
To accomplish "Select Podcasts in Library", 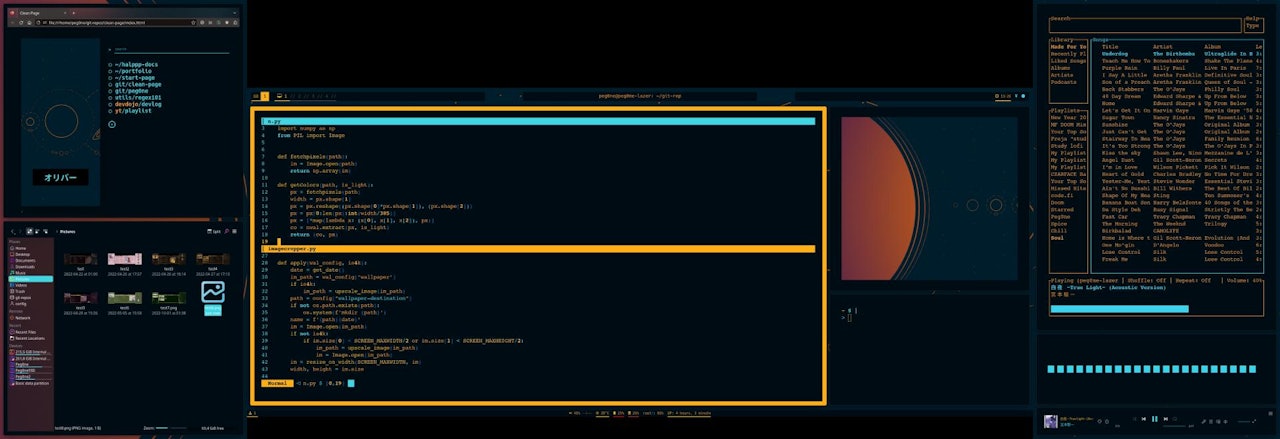I will 1064,82.
